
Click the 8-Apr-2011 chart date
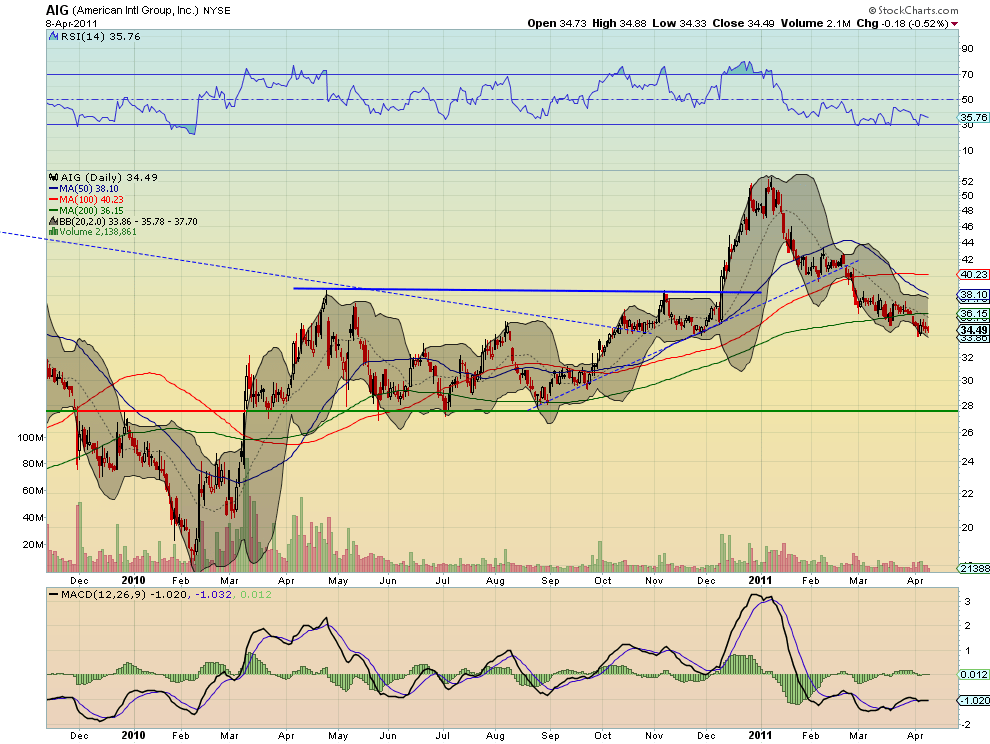pyautogui.click(x=69, y=23)
